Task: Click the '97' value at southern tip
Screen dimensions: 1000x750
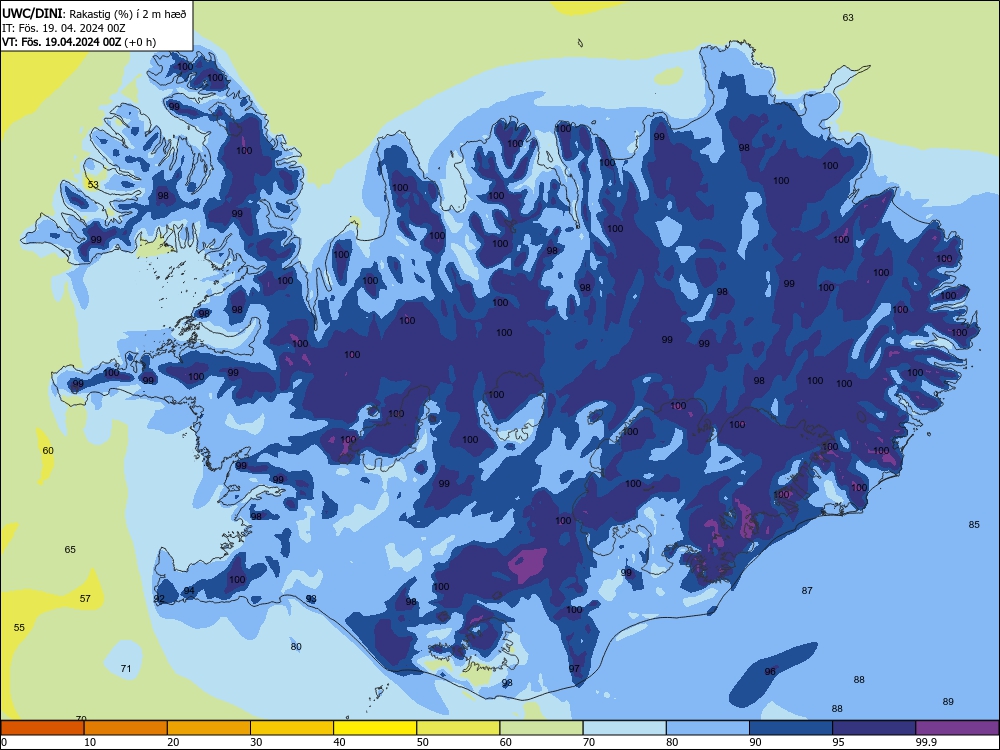Action: point(574,668)
